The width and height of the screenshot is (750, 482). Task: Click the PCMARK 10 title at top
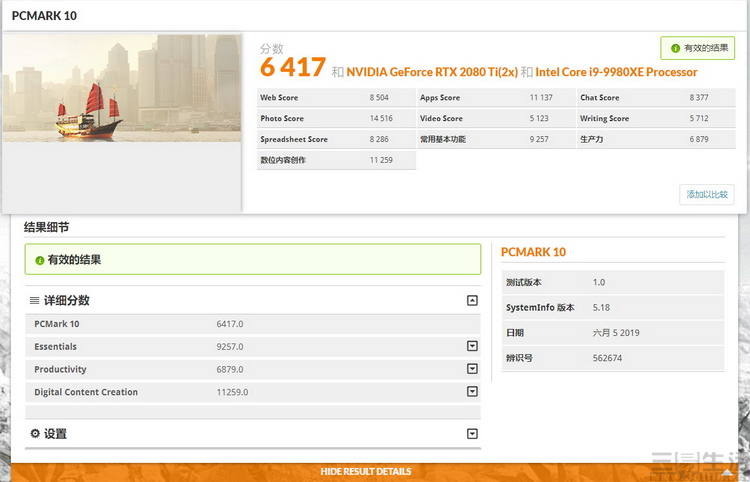(44, 16)
